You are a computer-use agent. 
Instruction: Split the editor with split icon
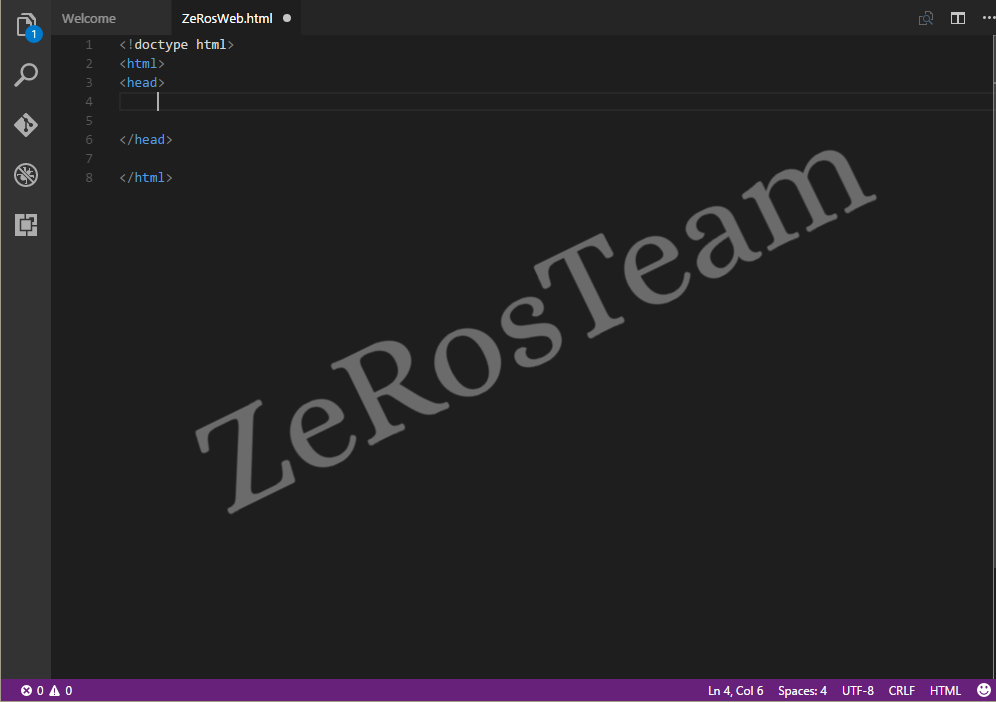[958, 18]
